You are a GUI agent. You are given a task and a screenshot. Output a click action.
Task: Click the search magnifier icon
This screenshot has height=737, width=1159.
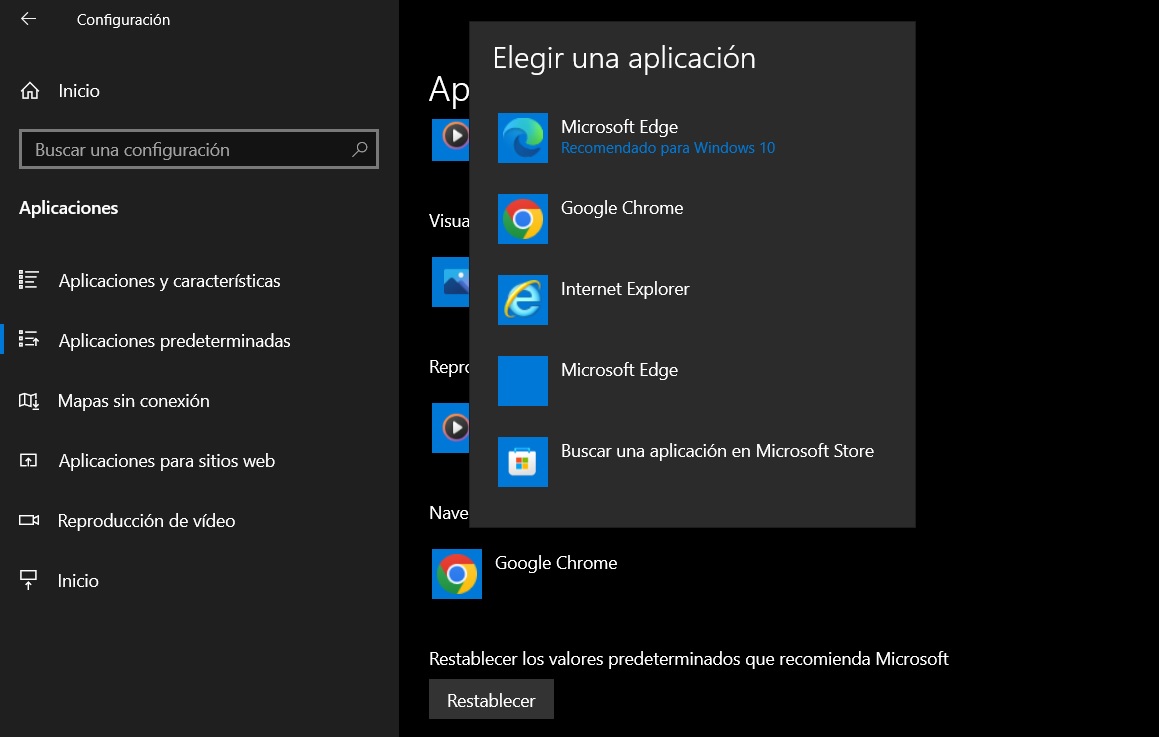coord(359,149)
